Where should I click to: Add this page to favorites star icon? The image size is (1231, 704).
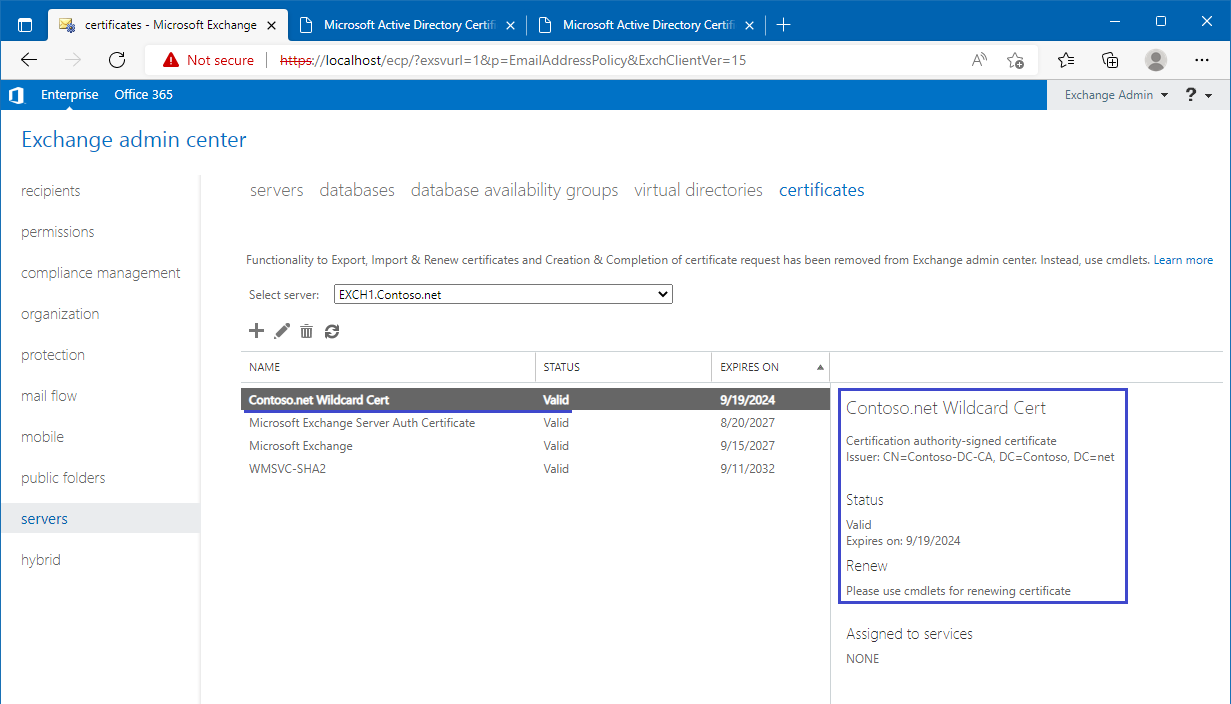[x=1015, y=60]
